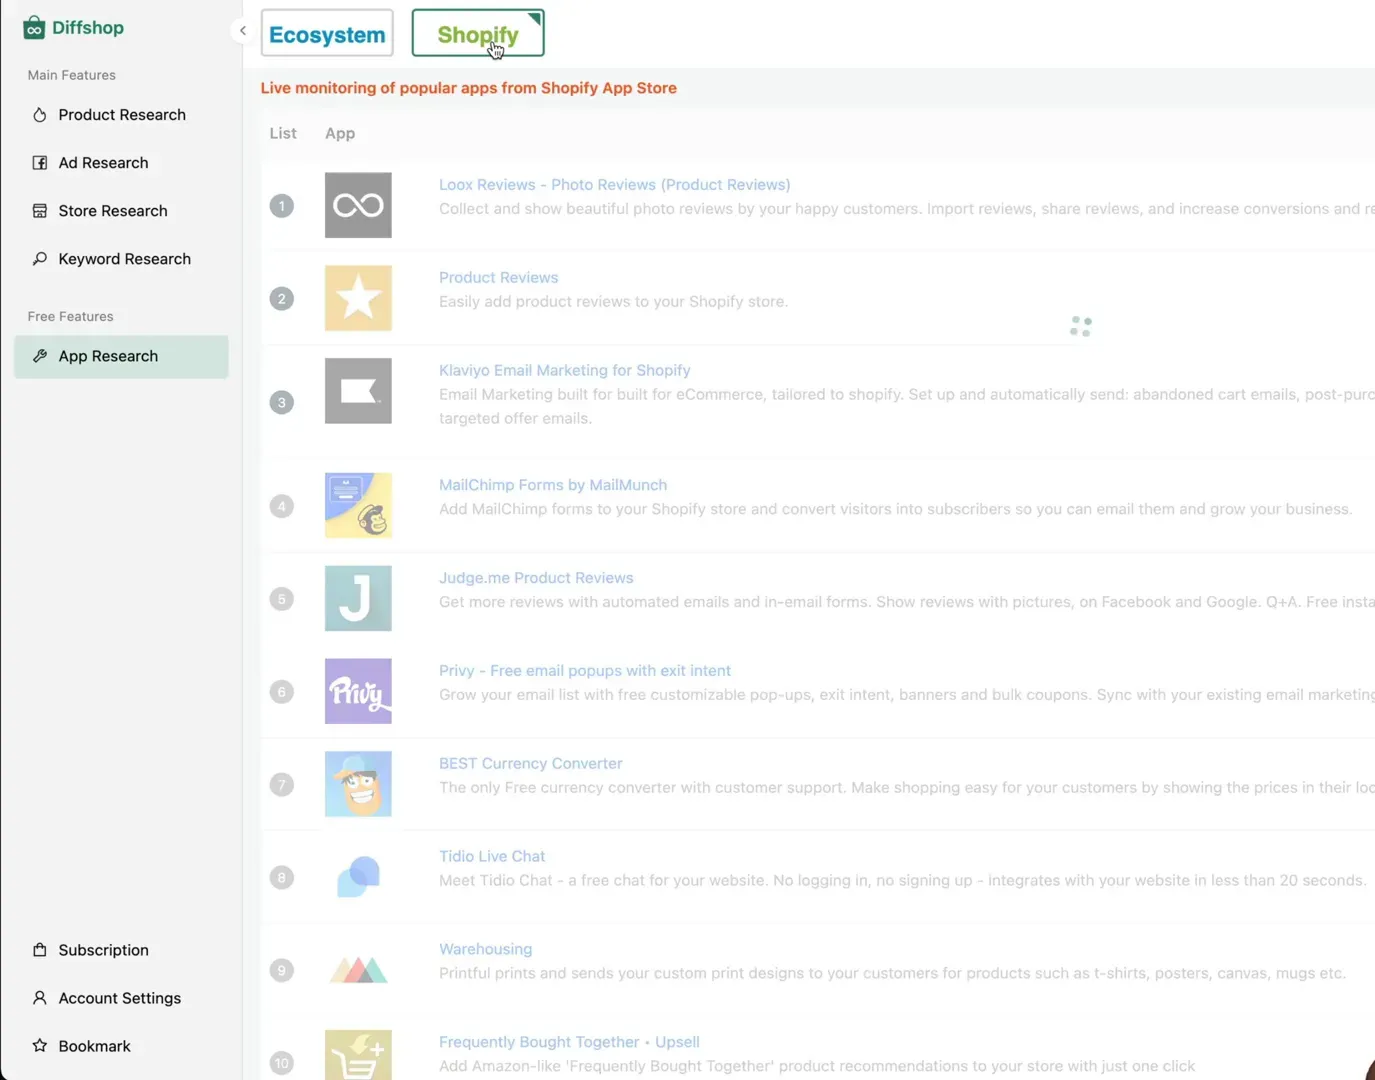Select App Research in sidebar
1375x1080 pixels.
121,357
